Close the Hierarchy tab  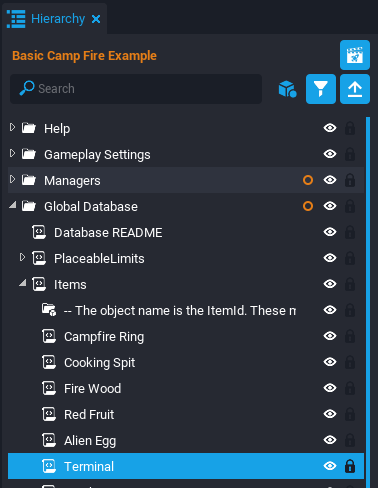(x=96, y=19)
